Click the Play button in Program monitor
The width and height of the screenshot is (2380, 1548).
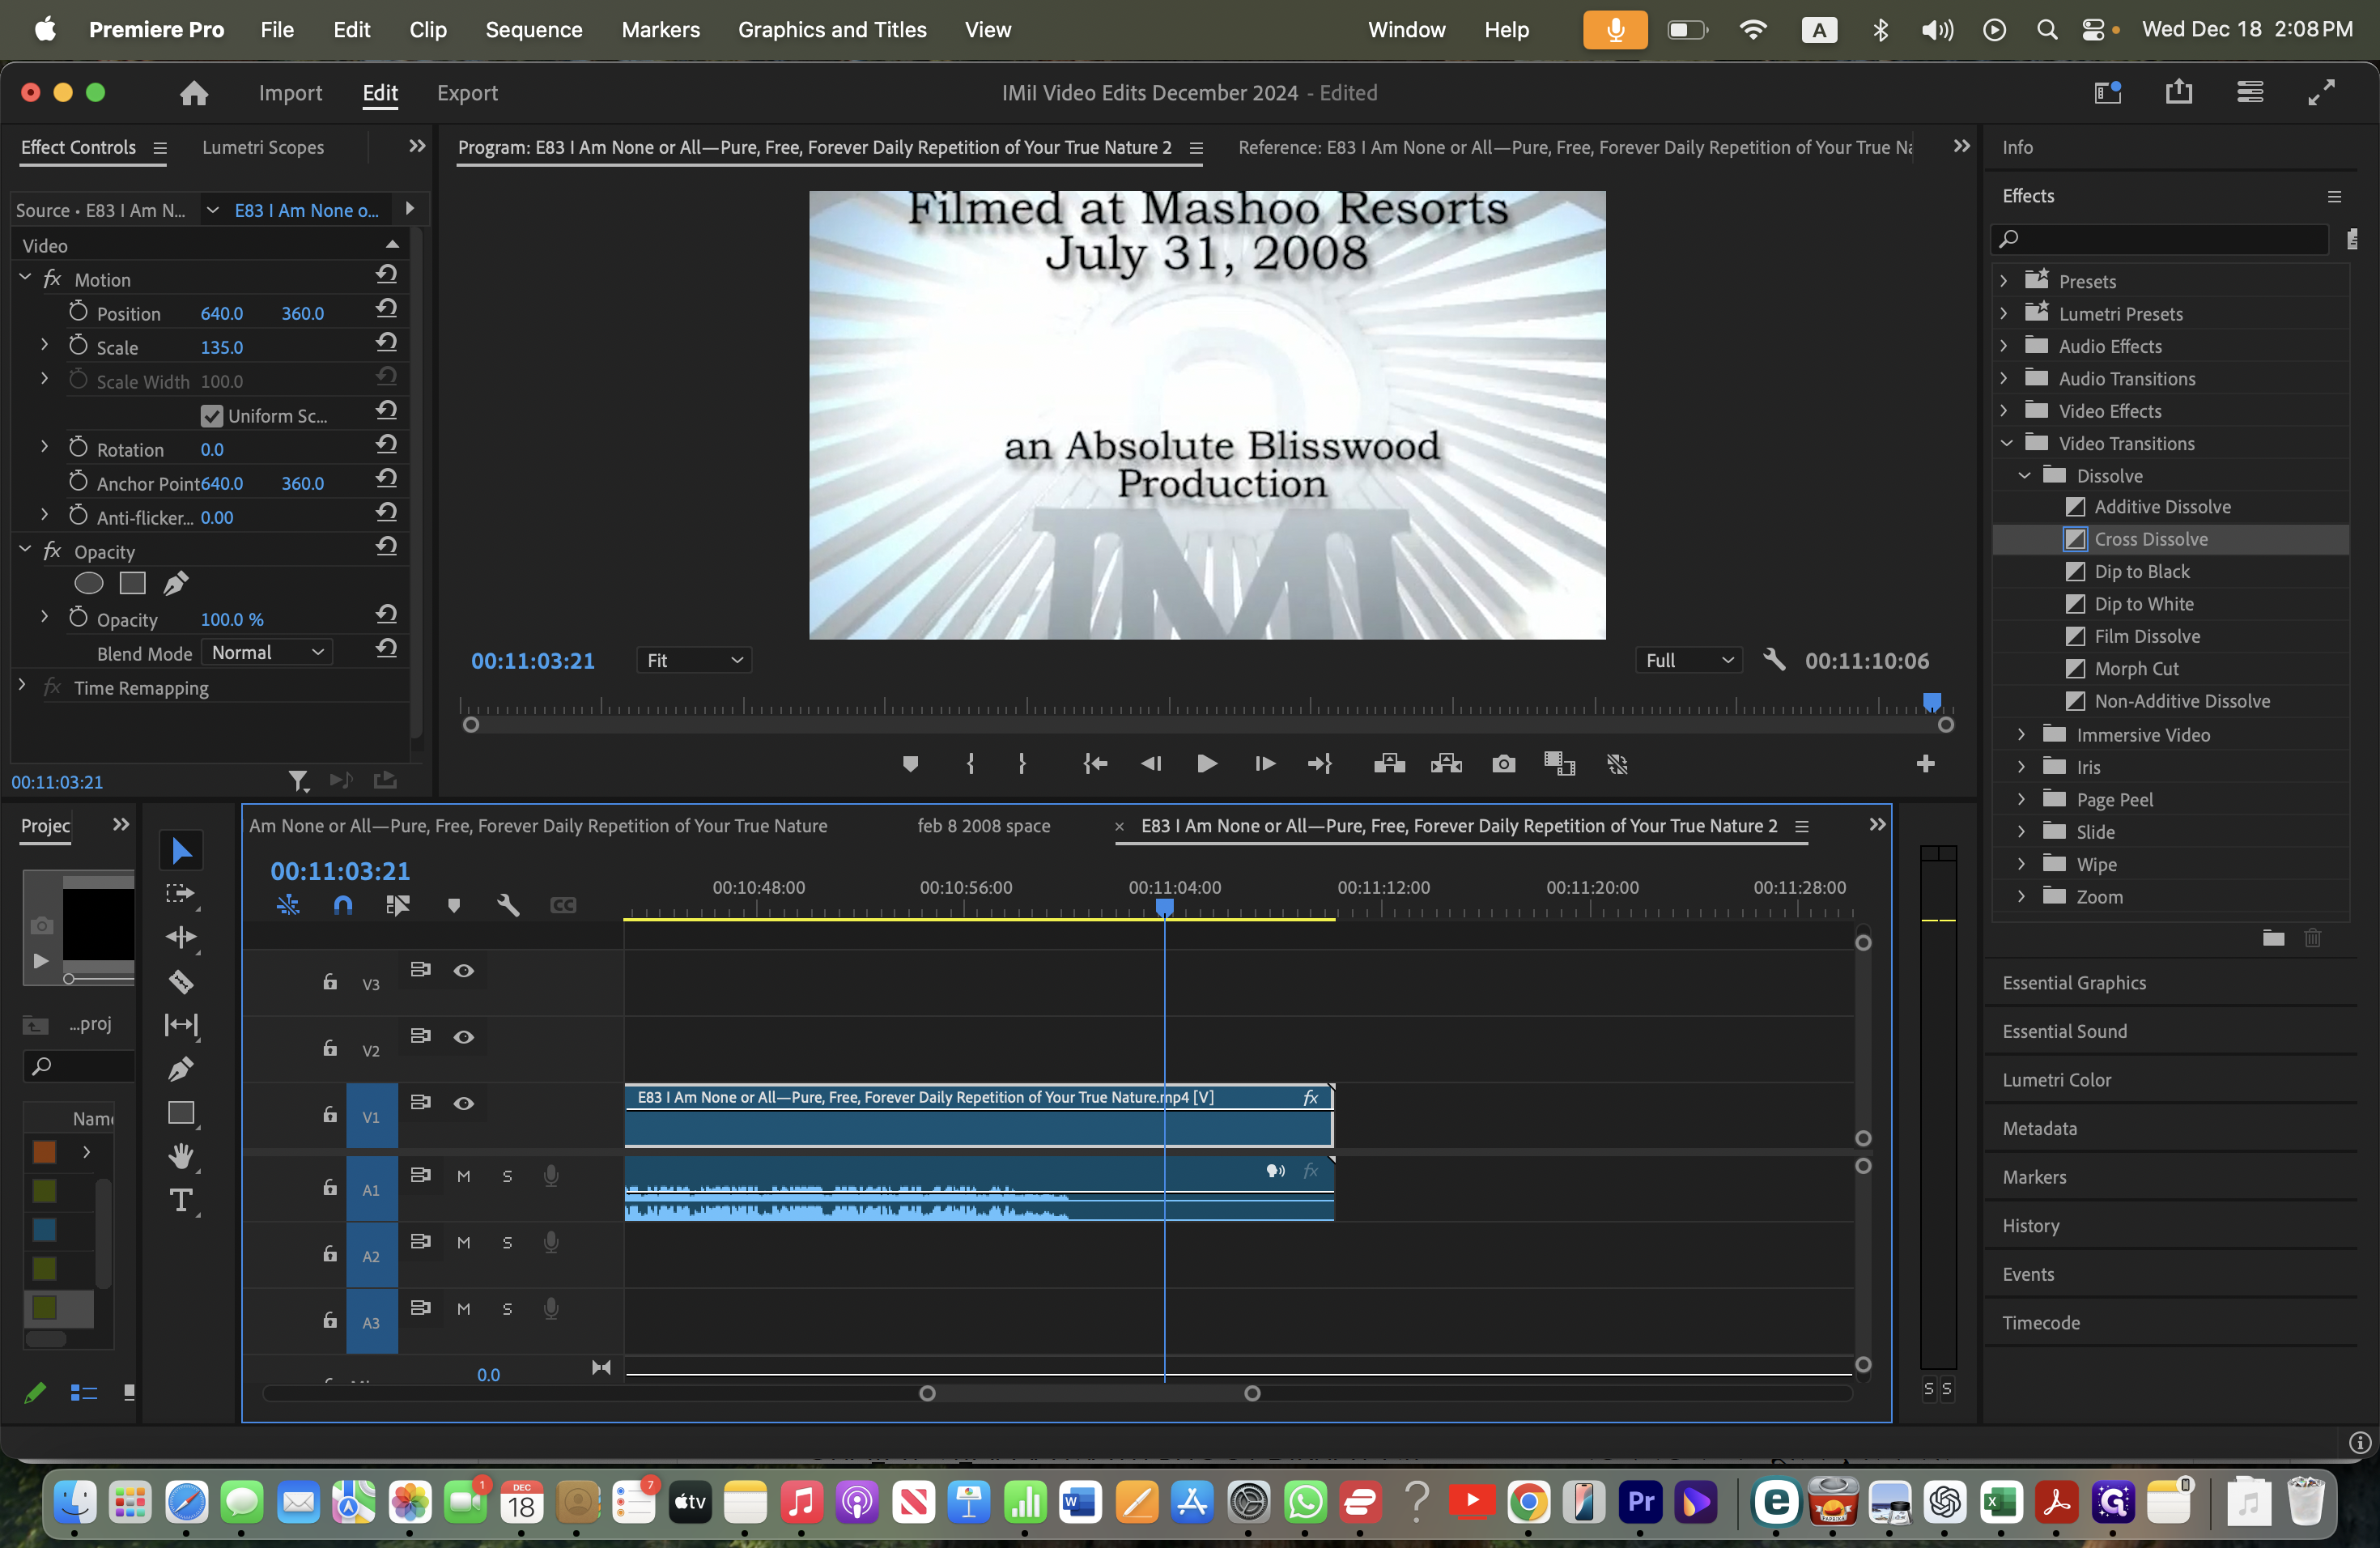click(1207, 764)
